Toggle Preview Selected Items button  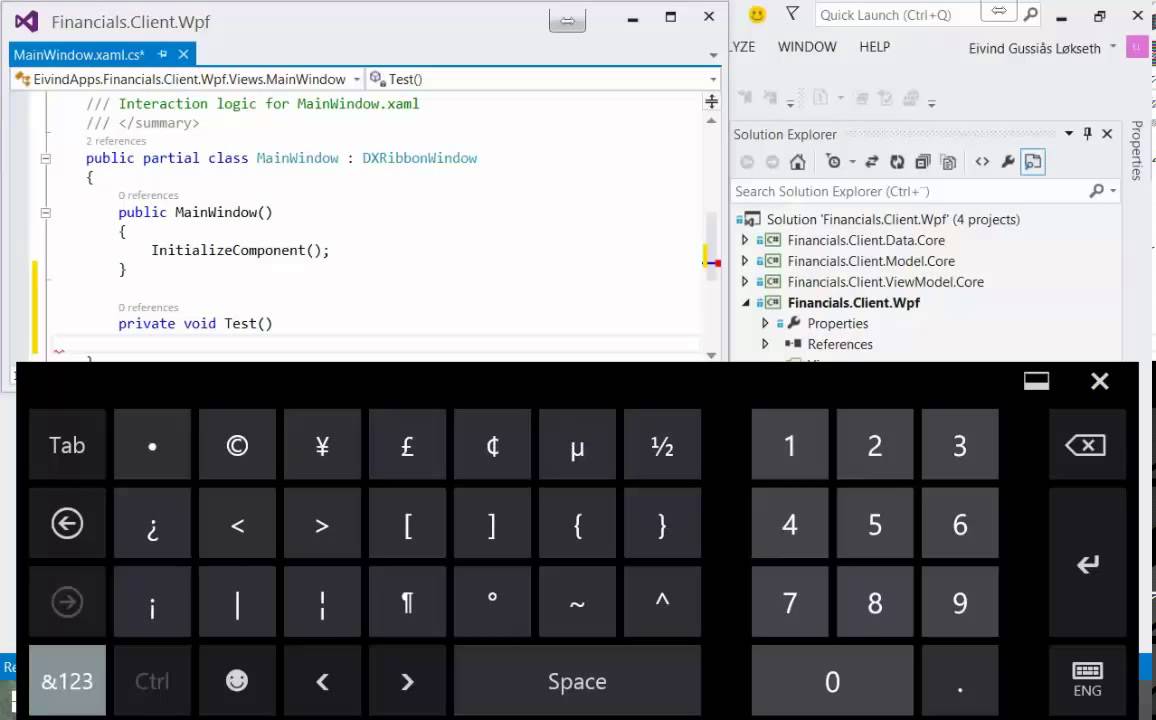[x=1033, y=162]
